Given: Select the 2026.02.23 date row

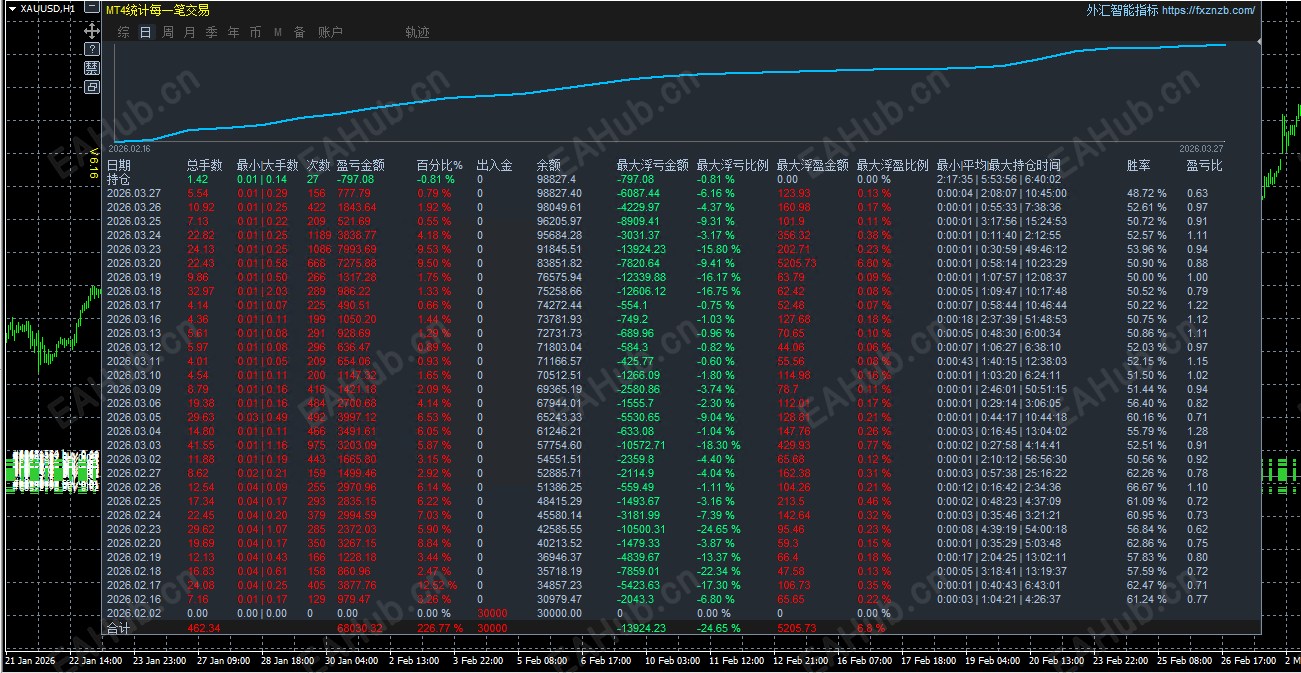Looking at the screenshot, I should pyautogui.click(x=134, y=529).
